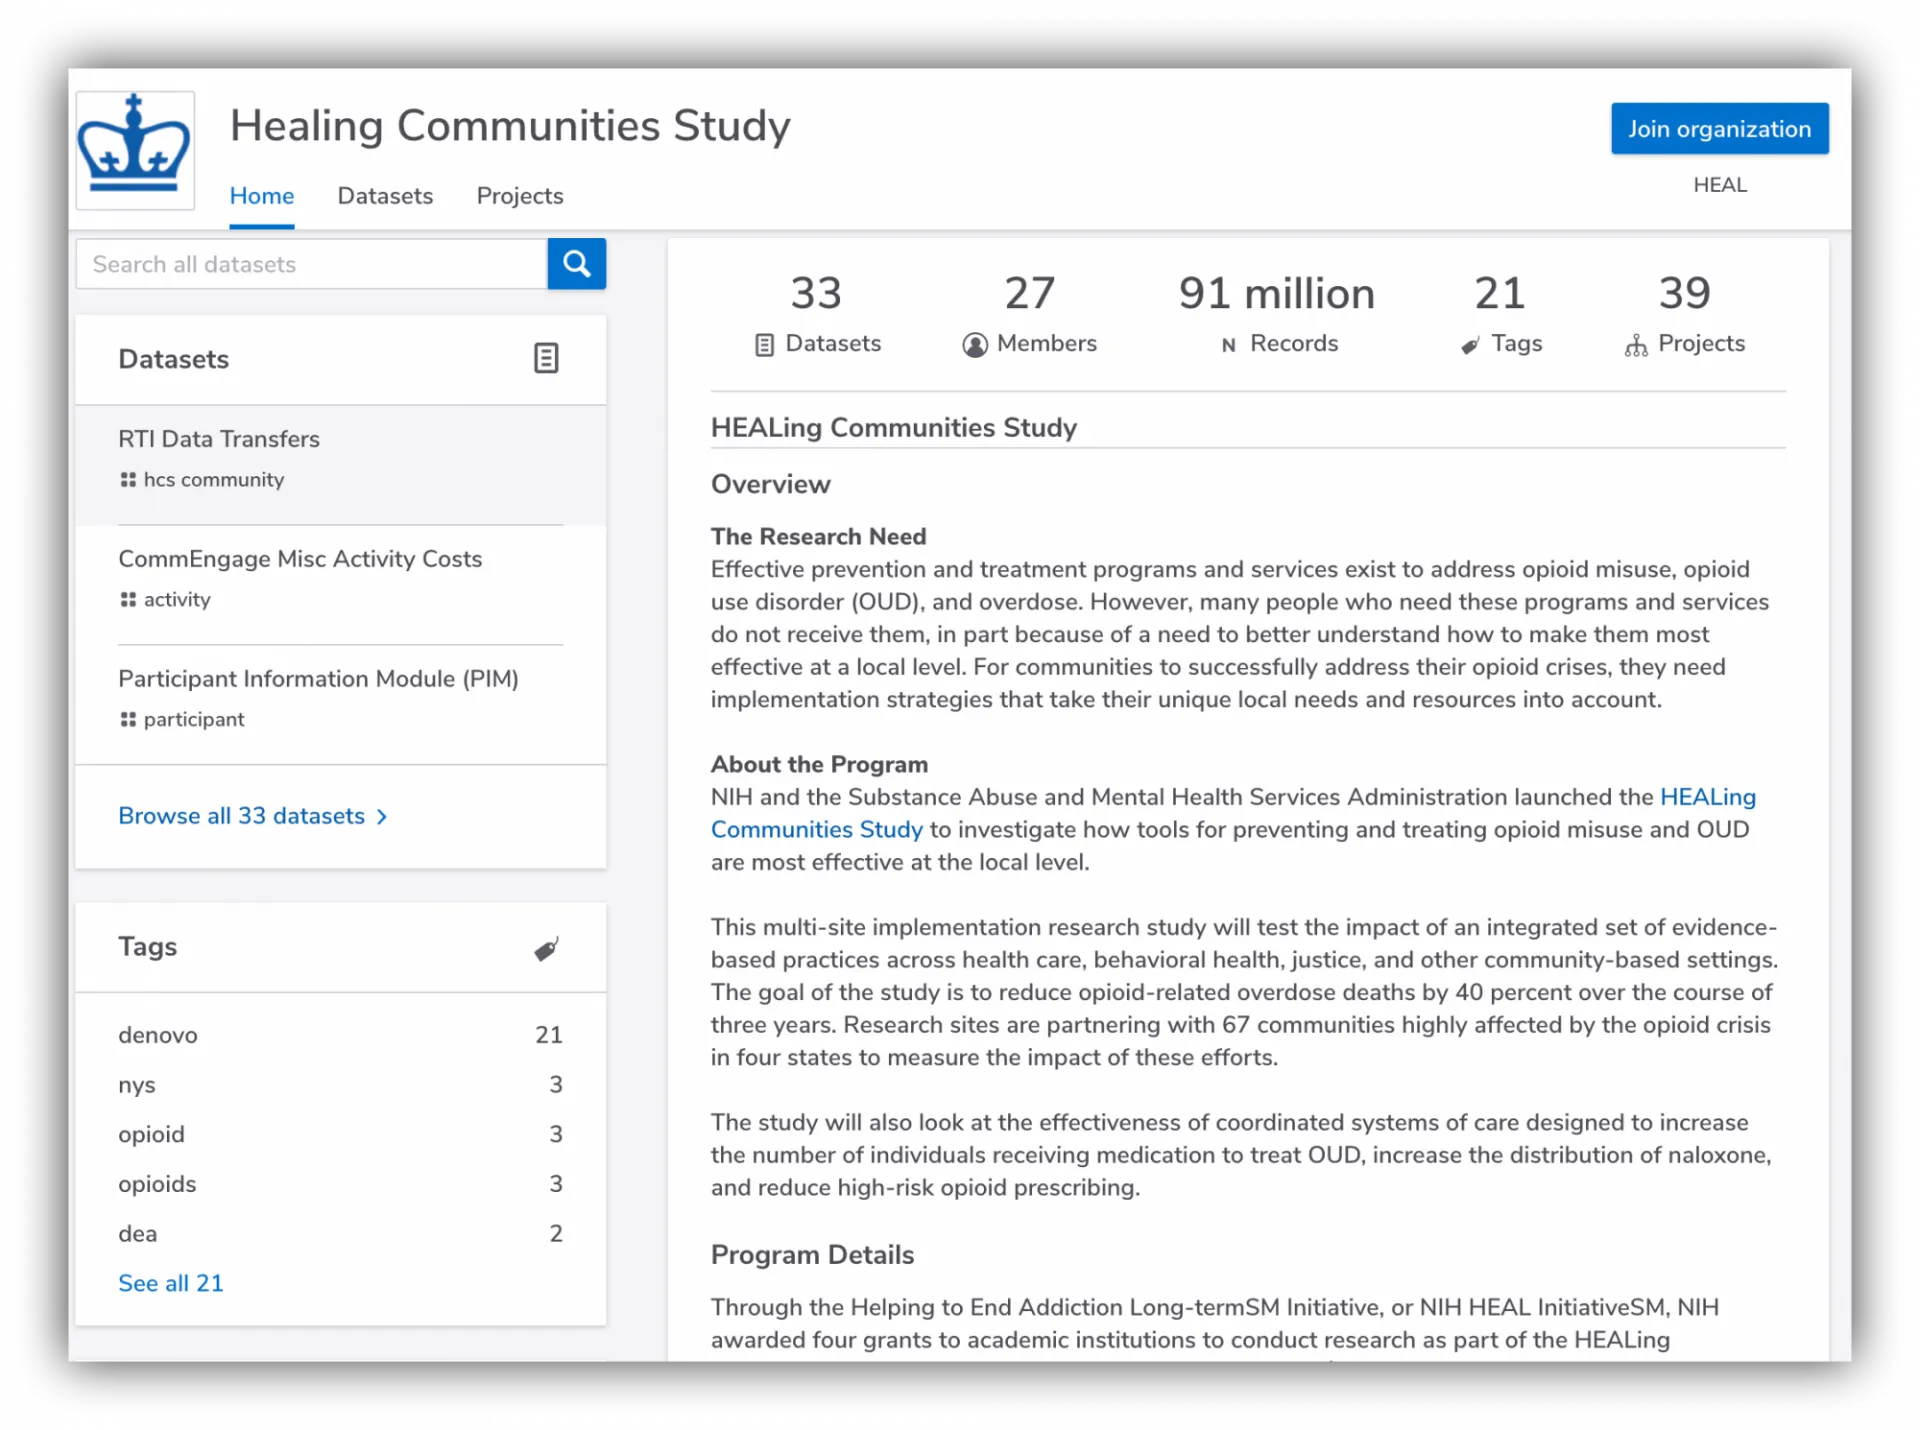Click the Members person icon
Image resolution: width=1920 pixels, height=1430 pixels.
975,345
